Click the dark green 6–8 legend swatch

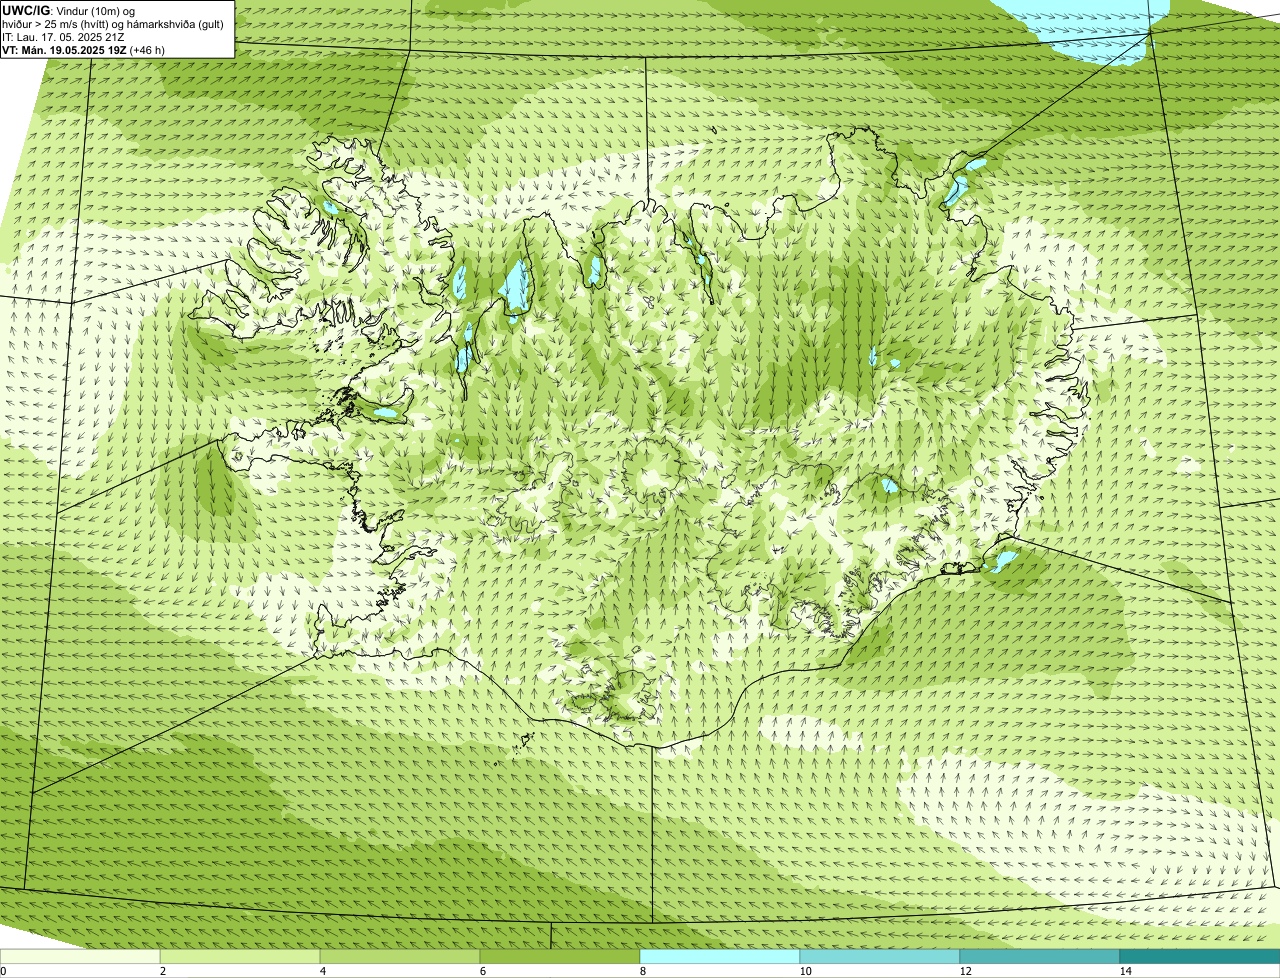coord(560,956)
